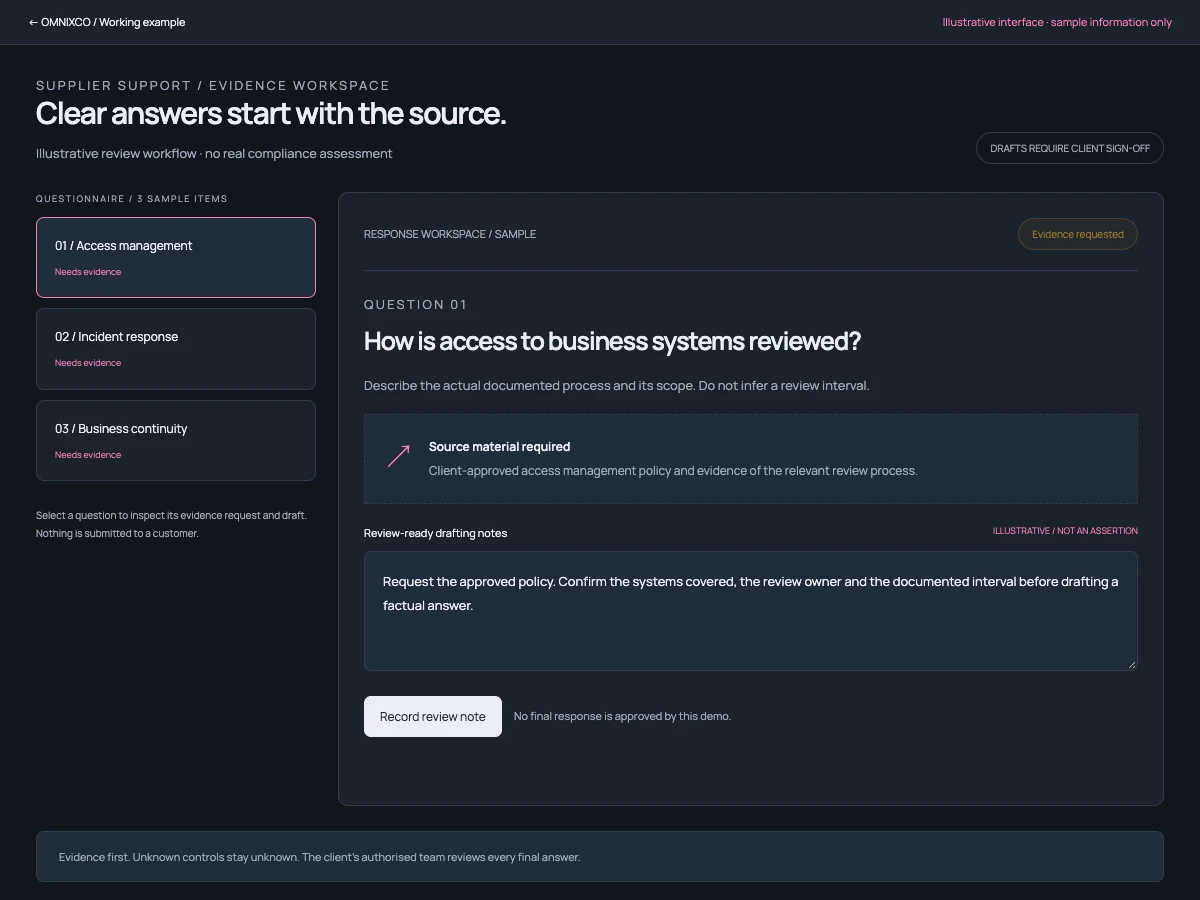Go back via OMNIXCO / Working example link

[107, 22]
